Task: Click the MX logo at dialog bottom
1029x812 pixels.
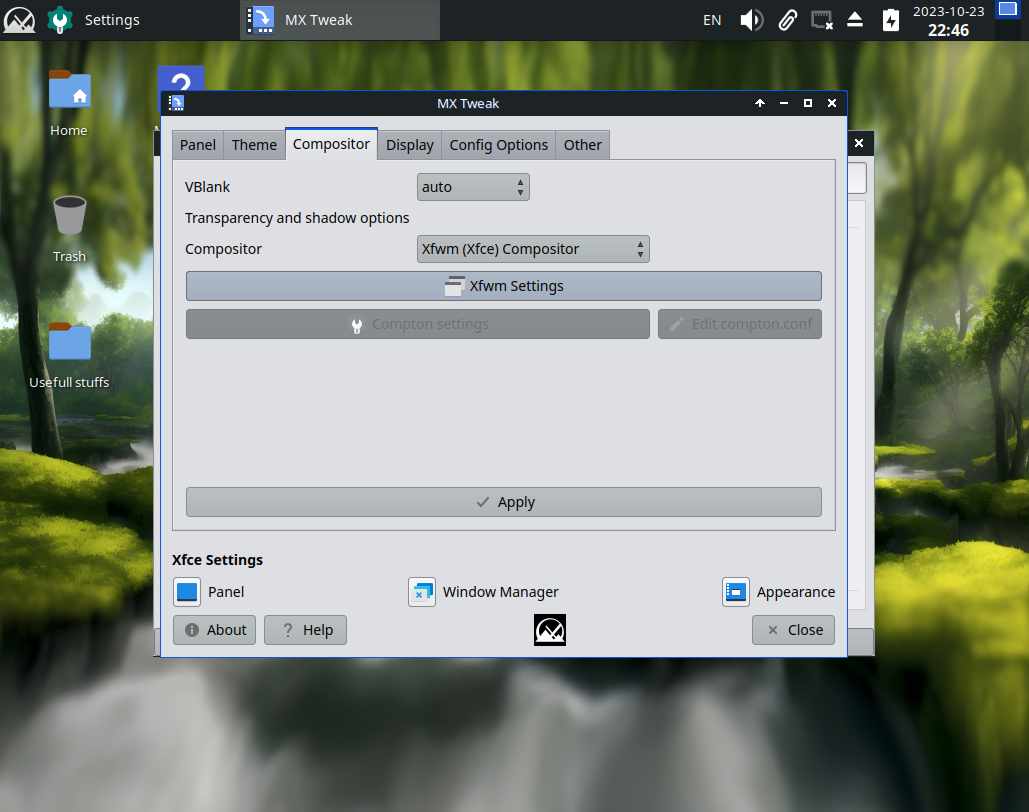Action: pyautogui.click(x=549, y=630)
